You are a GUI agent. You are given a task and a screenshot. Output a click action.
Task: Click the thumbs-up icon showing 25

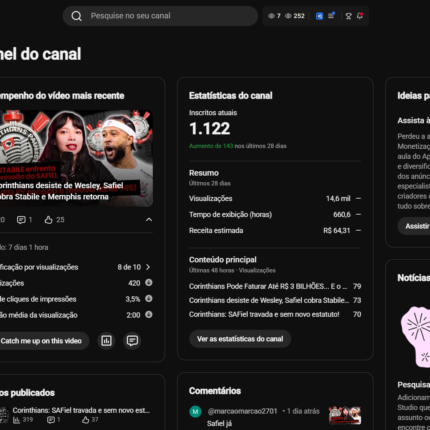49,220
